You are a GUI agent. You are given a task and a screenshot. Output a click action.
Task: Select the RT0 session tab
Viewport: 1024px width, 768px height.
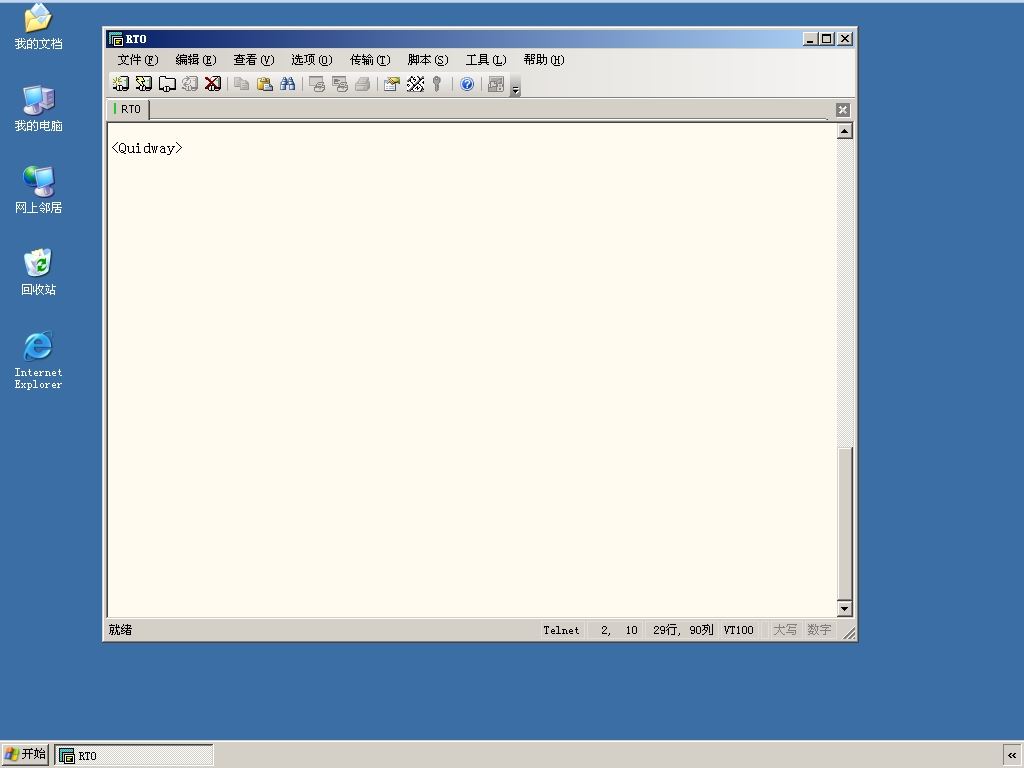(x=128, y=109)
